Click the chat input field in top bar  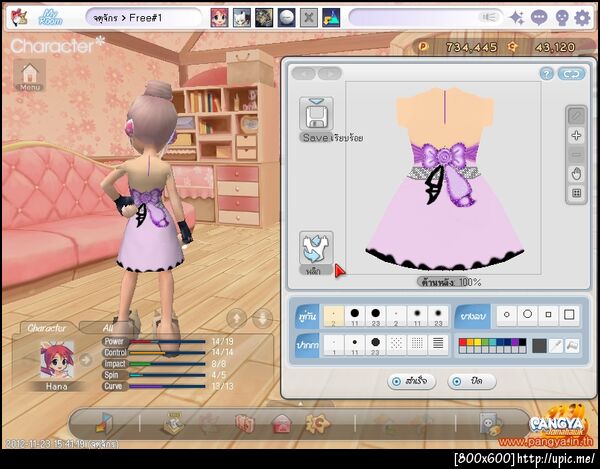[x=426, y=18]
